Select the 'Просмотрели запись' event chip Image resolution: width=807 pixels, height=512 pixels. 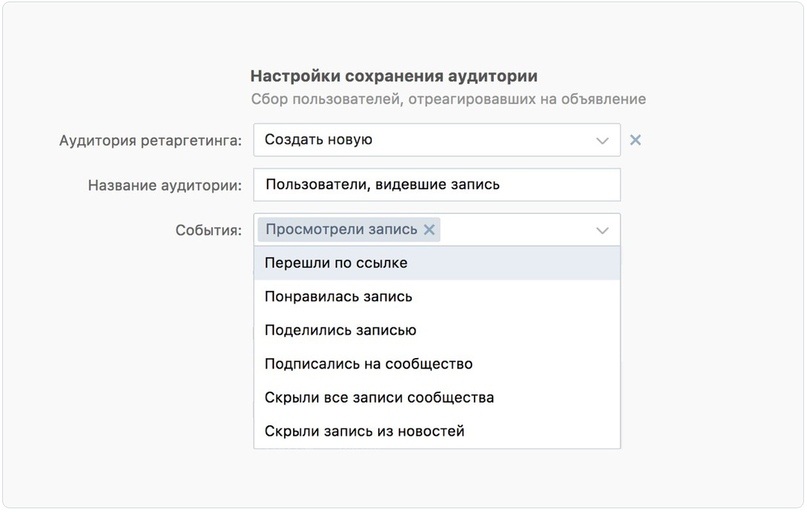pyautogui.click(x=341, y=230)
